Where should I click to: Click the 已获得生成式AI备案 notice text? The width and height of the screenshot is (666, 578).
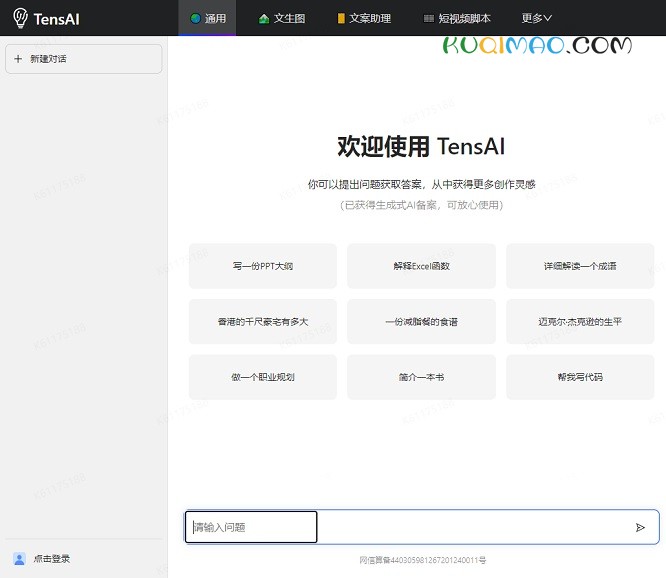point(421,205)
